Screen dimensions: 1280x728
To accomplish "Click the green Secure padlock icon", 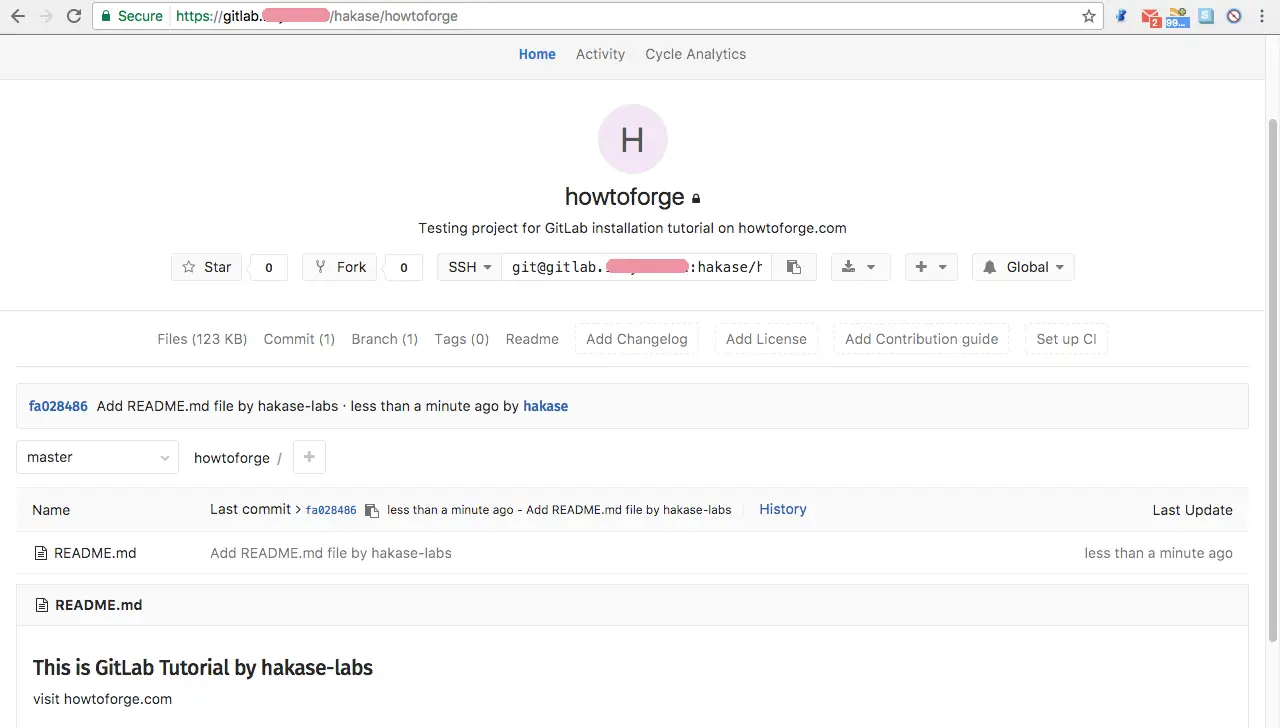I will tap(106, 16).
